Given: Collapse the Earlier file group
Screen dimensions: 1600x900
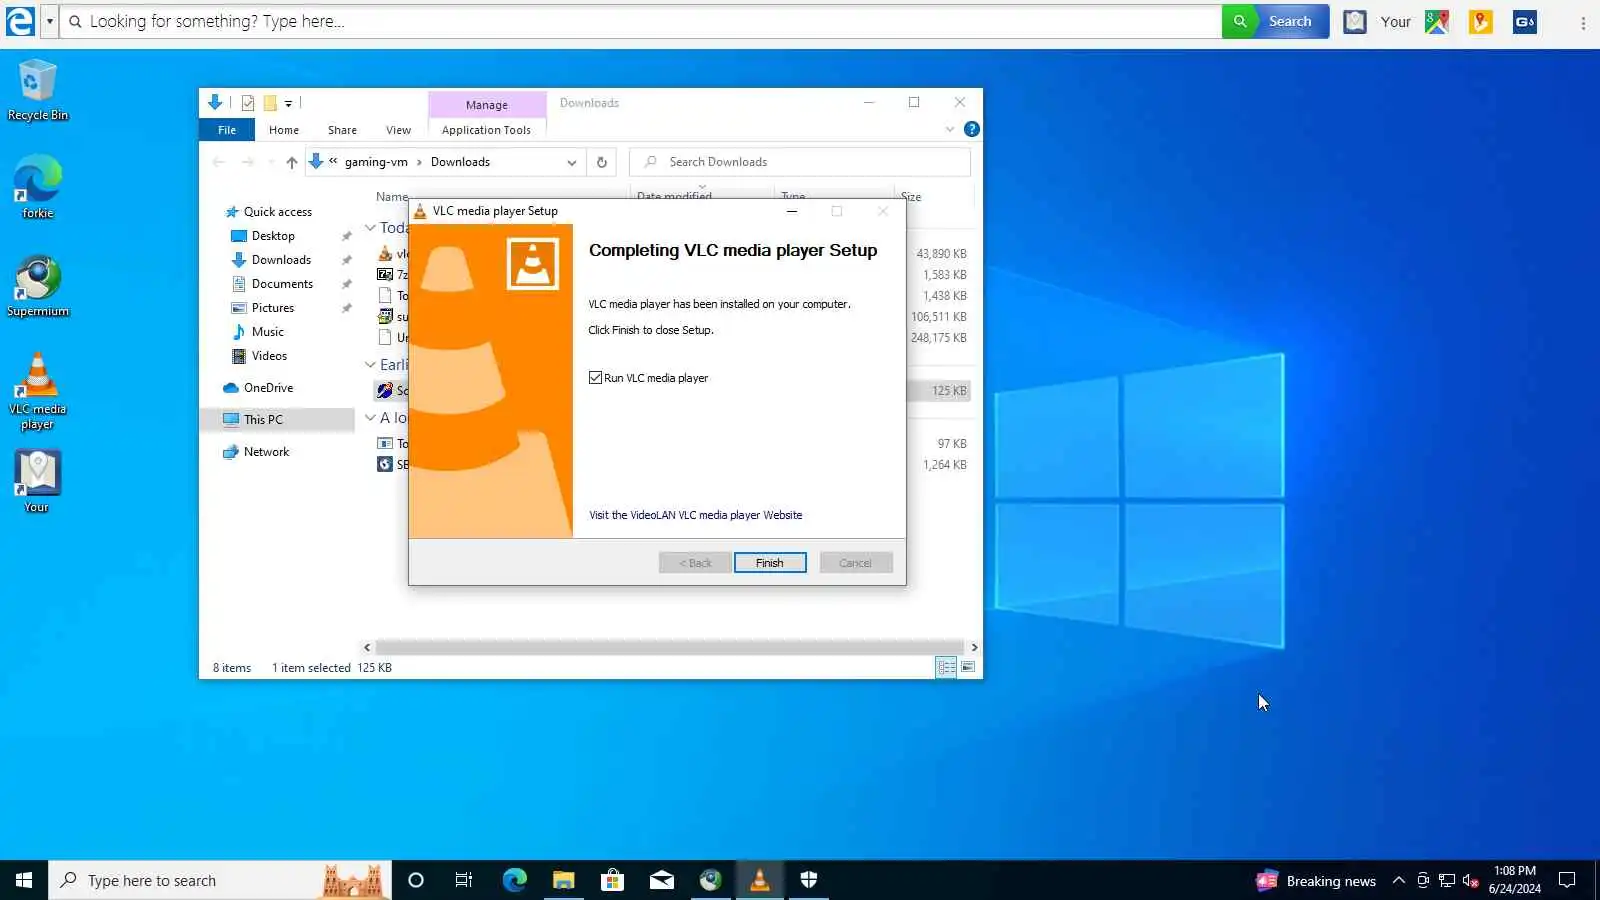Looking at the screenshot, I should pos(370,365).
